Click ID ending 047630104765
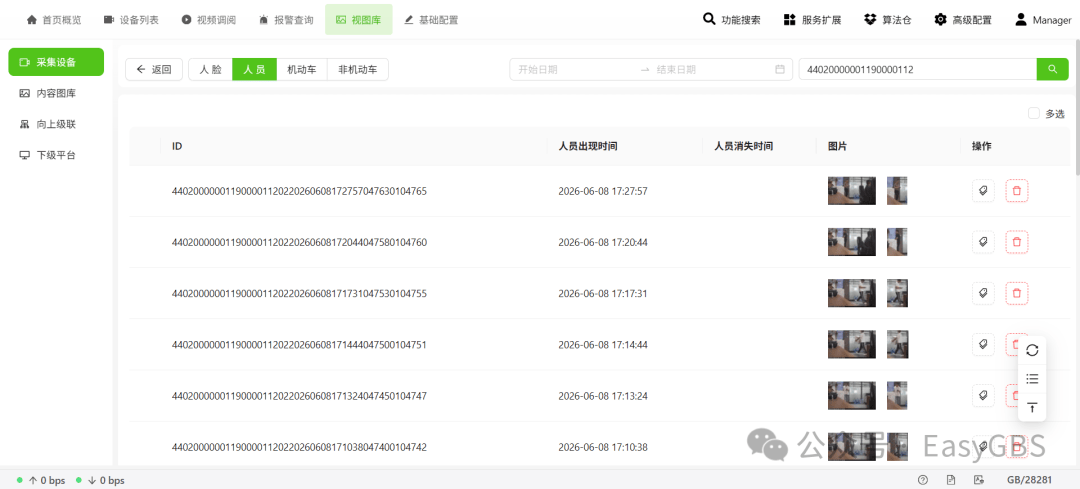This screenshot has width=1080, height=489. 300,191
